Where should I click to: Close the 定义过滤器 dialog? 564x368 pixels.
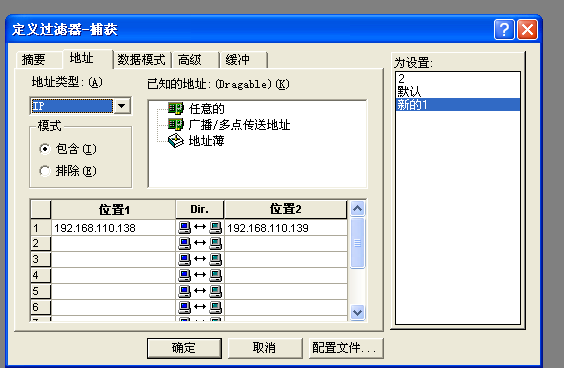[527, 29]
